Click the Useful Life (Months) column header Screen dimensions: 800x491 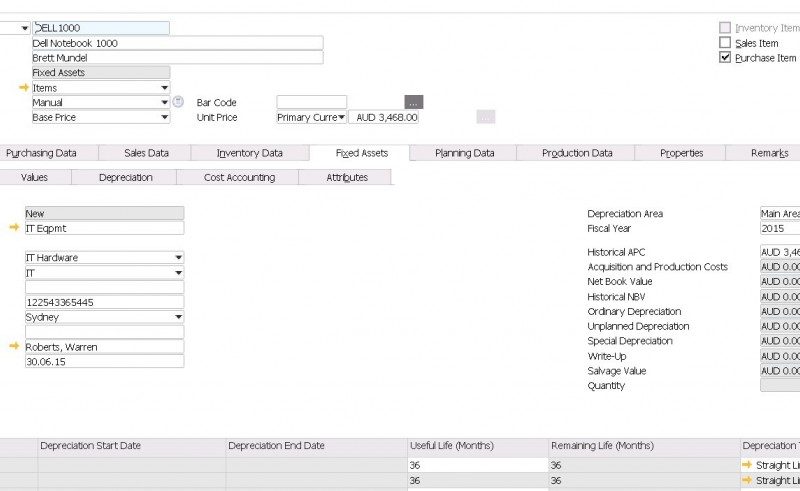478,446
